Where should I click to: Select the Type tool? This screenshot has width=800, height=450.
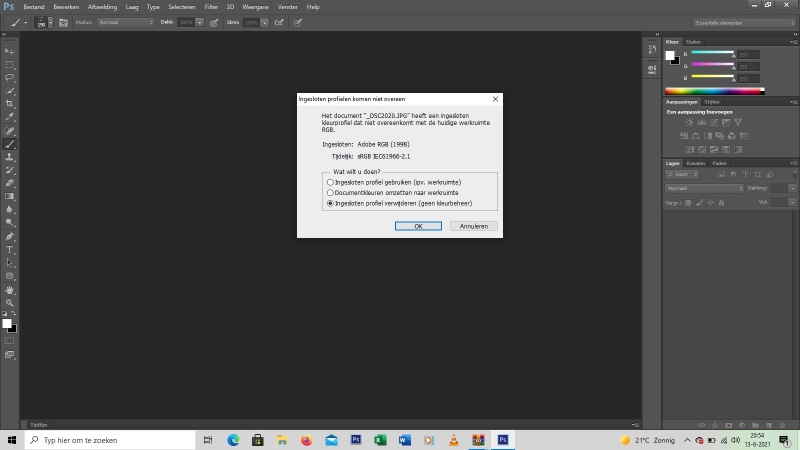[10, 250]
